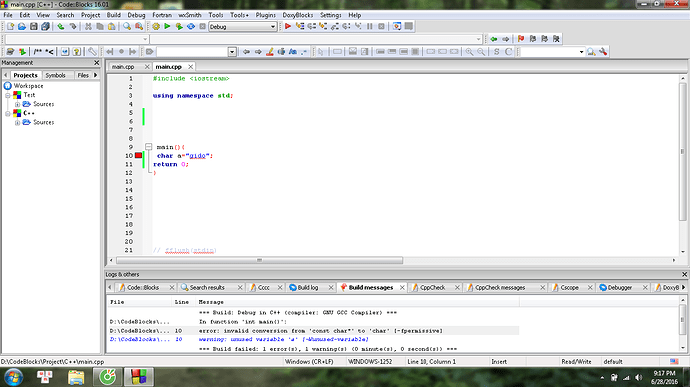Screen dimensions: 690x387
Task: Select the first main.cpp editor tab
Action: pos(123,67)
